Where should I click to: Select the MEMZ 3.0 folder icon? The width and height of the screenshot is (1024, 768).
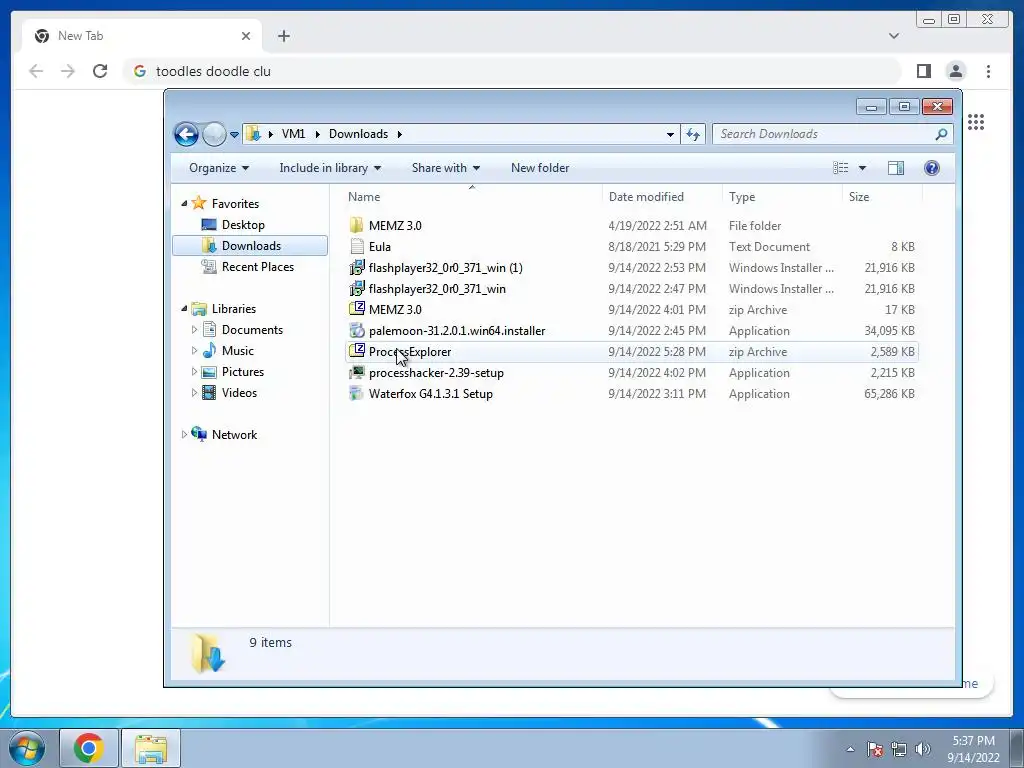[357, 225]
